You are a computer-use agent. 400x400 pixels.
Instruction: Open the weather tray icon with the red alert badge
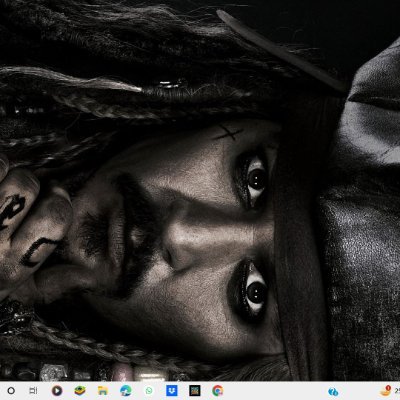pyautogui.click(x=386, y=390)
